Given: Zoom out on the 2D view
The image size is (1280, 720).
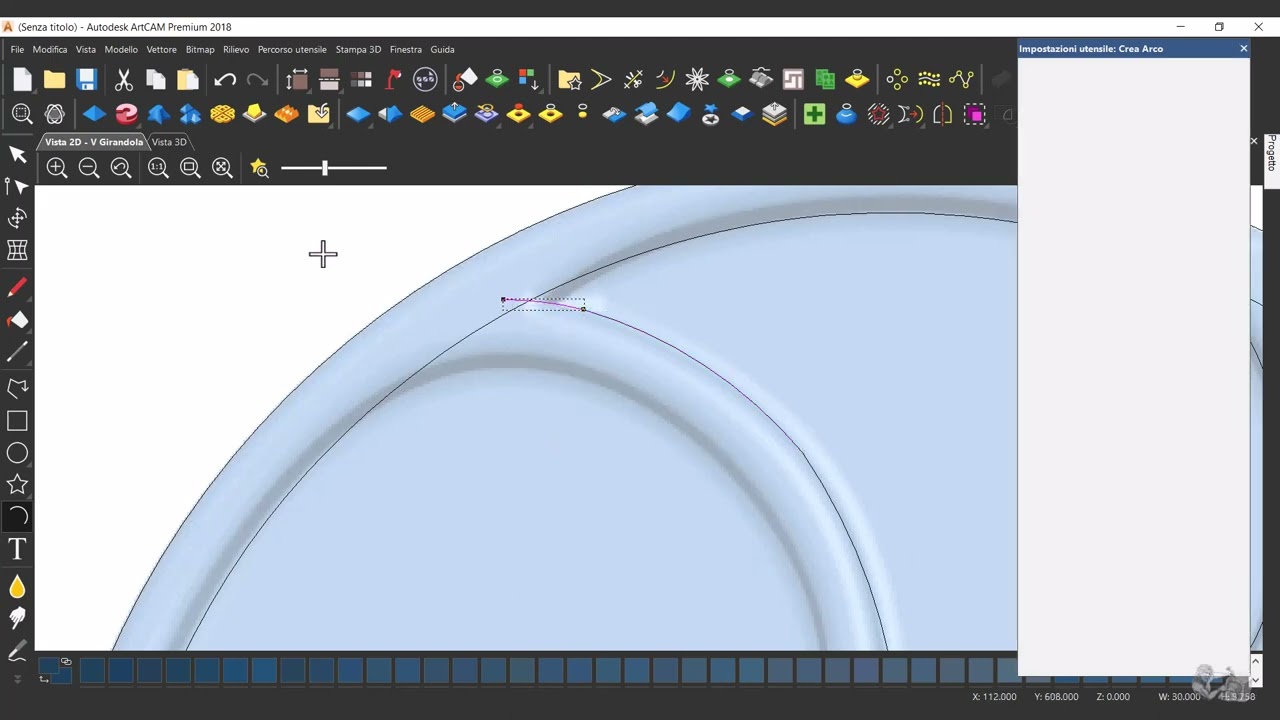Looking at the screenshot, I should coord(89,168).
